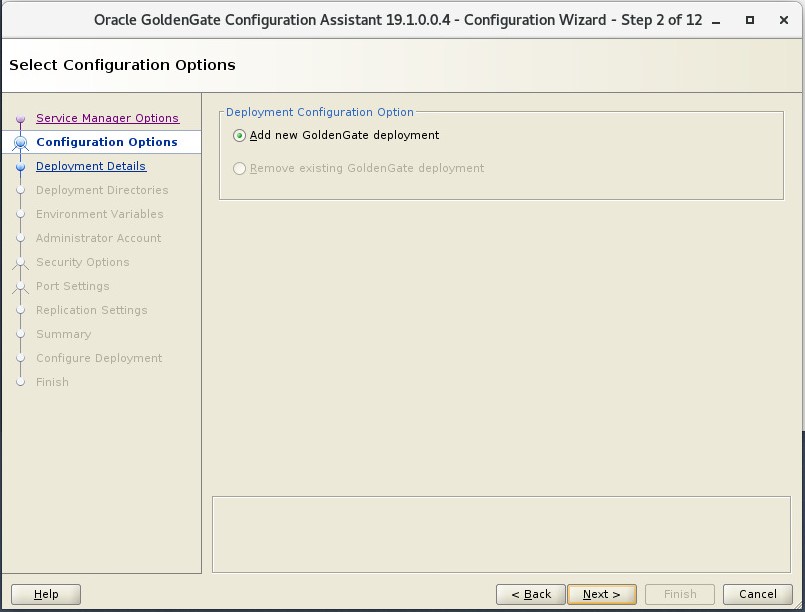Viewport: 805px width, 612px height.
Task: Click Summary step label
Action: click(x=63, y=334)
